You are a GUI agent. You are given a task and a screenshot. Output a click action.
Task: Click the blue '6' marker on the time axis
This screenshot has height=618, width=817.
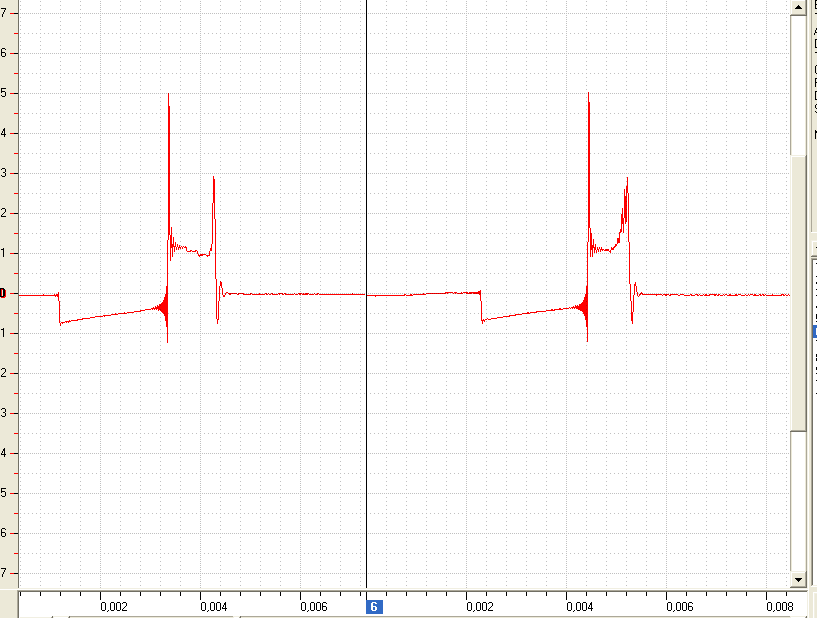coord(374,607)
